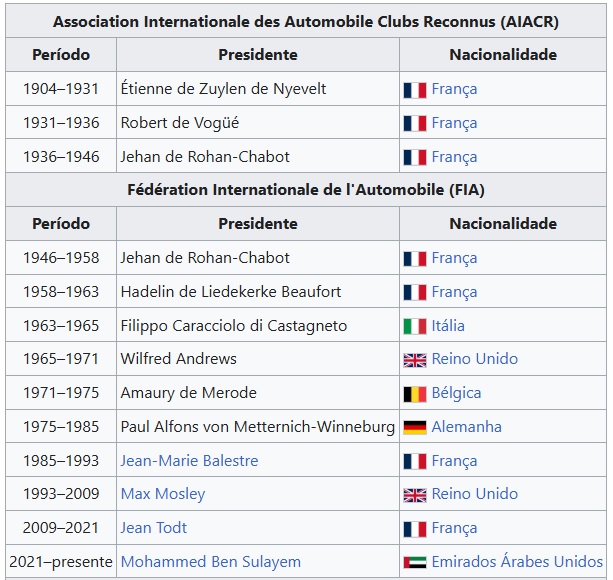The width and height of the screenshot is (613, 580).
Task: Click the Itália country link
Action: (448, 326)
